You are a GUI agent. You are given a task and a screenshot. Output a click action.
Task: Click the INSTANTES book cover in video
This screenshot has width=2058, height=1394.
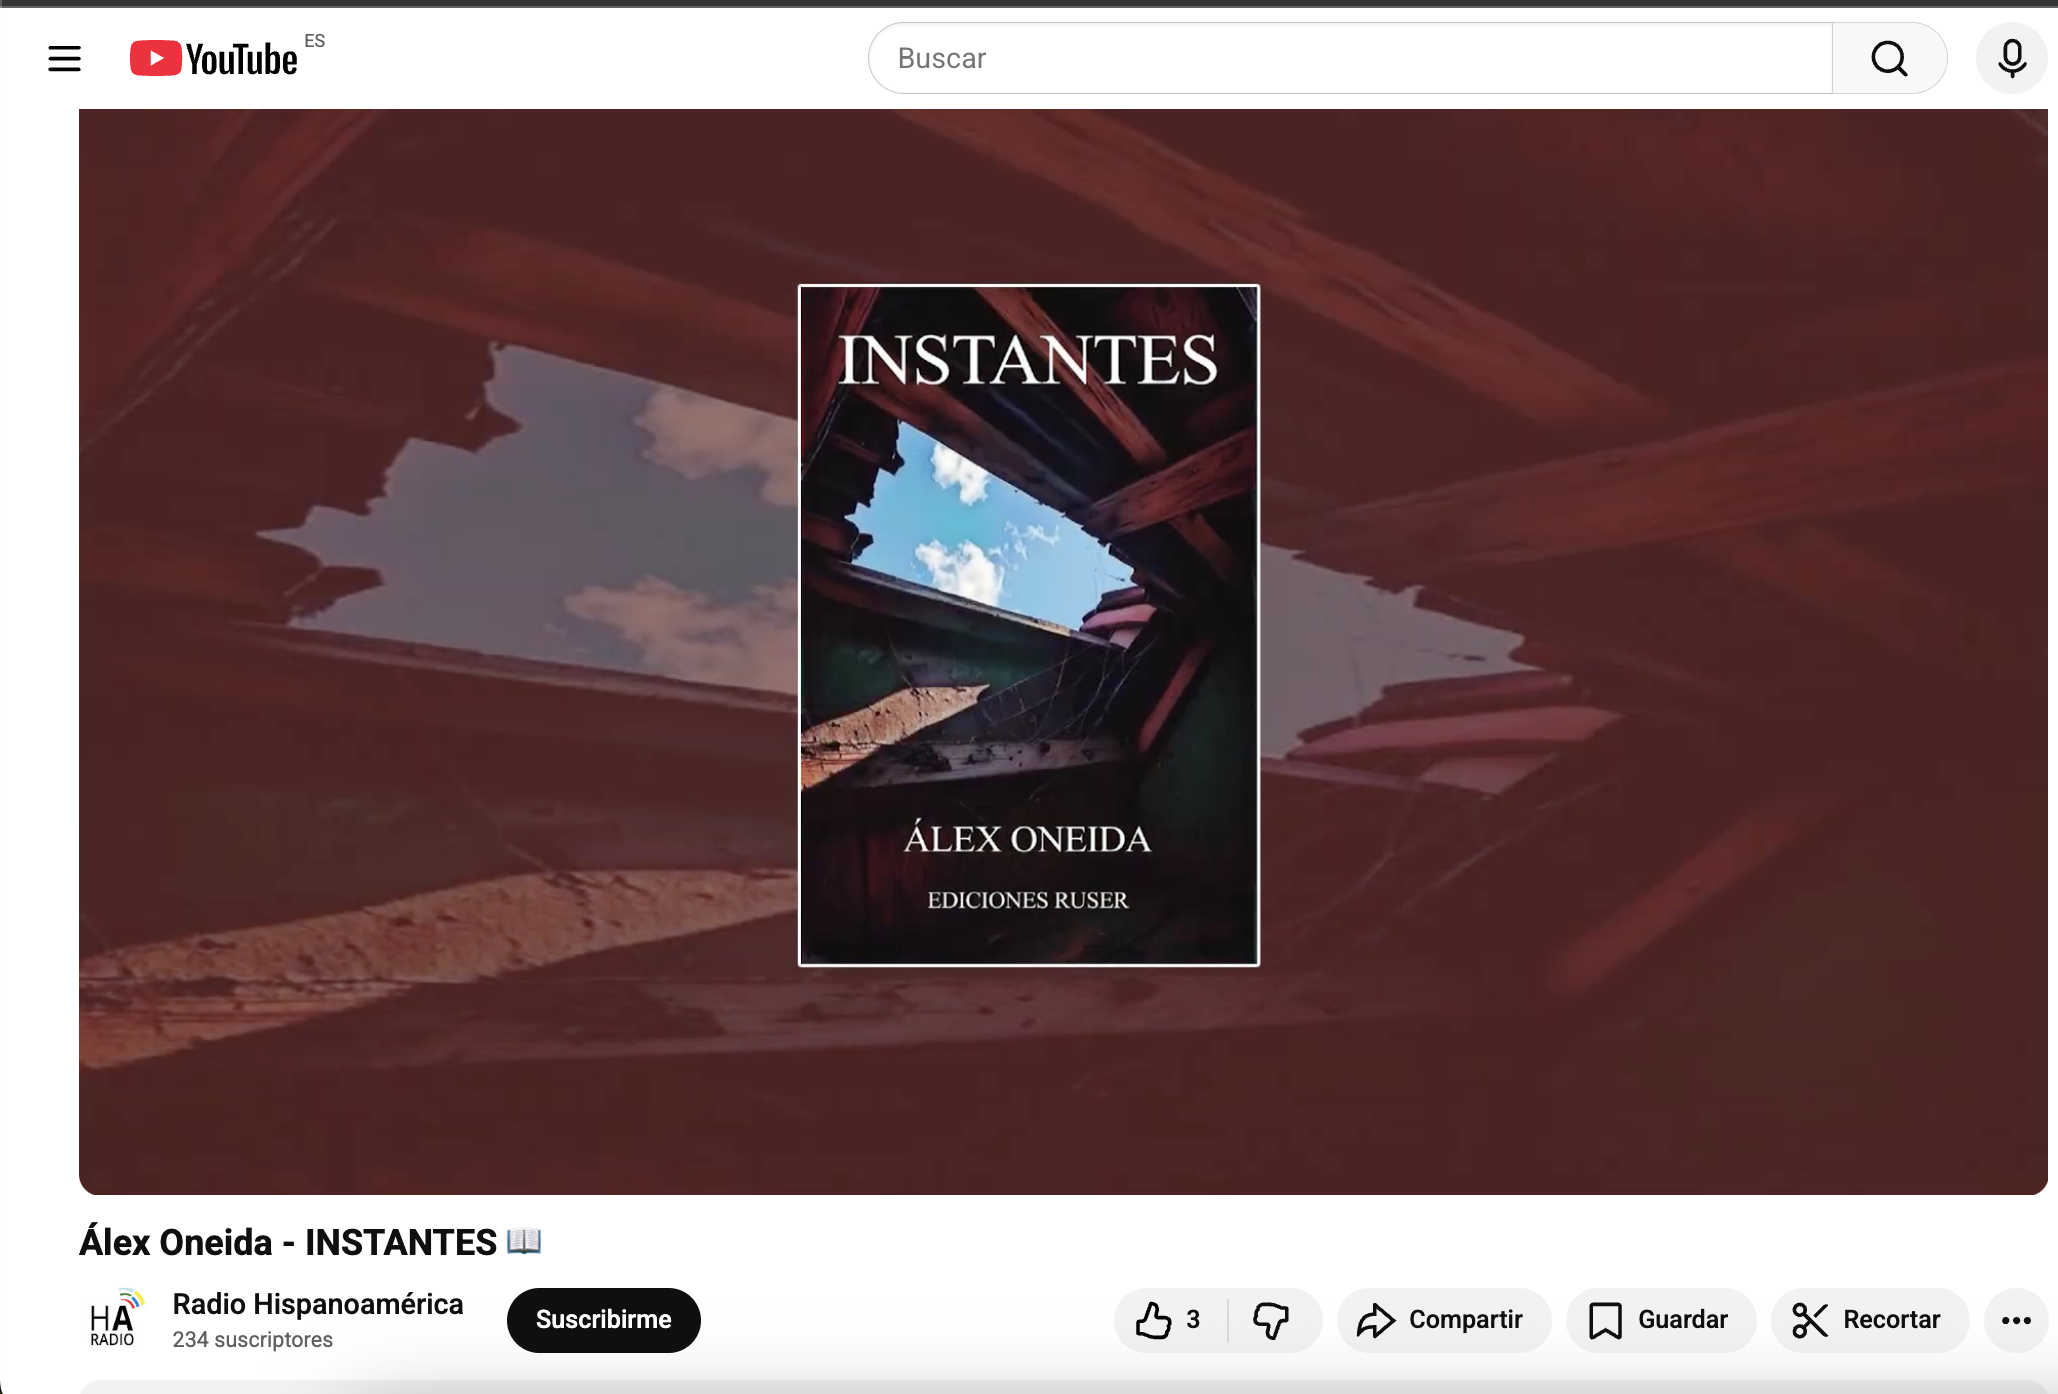coord(1028,625)
